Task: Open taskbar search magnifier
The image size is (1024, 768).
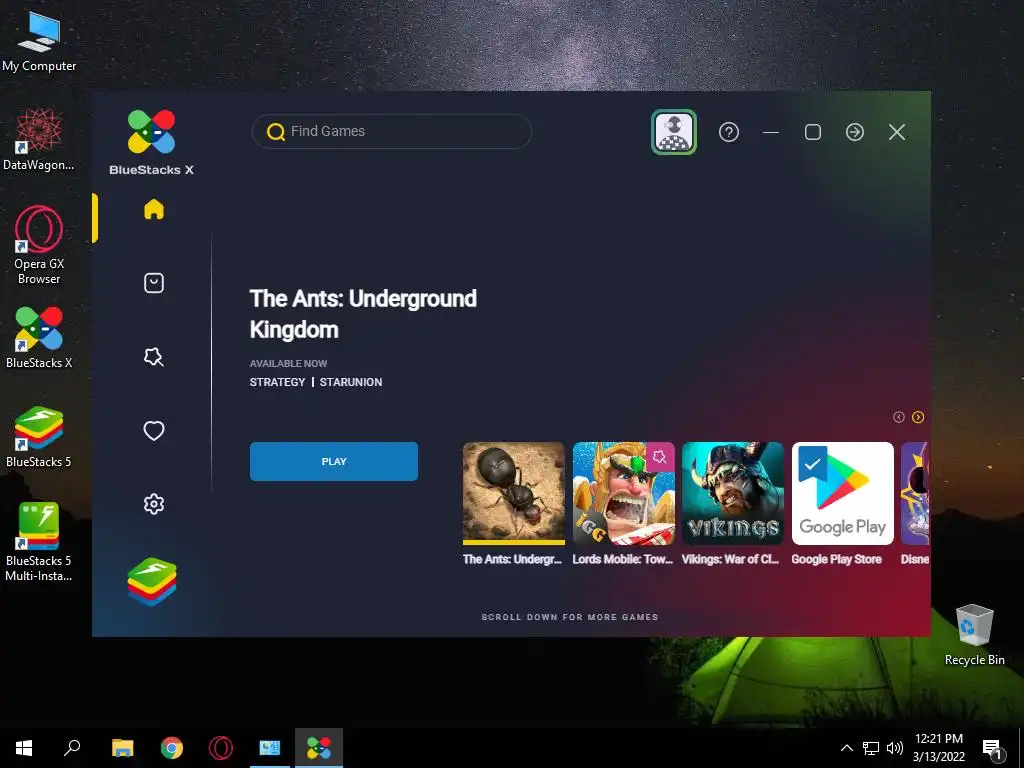Action: tap(72, 748)
